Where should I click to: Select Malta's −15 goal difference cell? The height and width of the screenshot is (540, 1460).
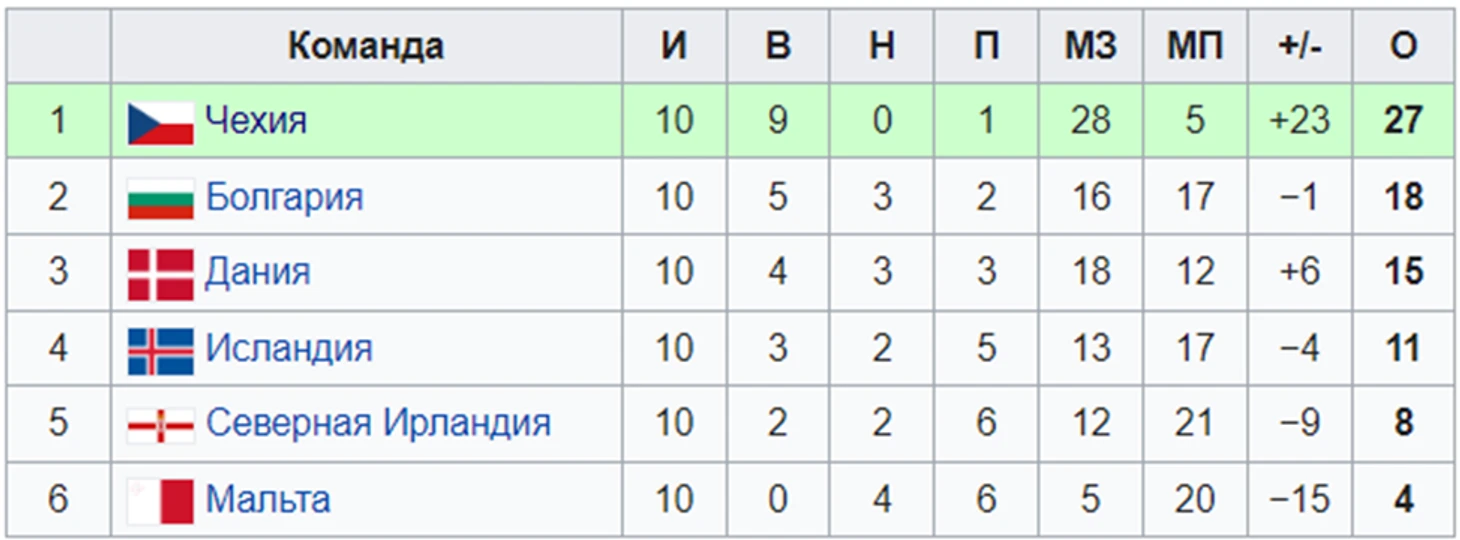point(1300,499)
